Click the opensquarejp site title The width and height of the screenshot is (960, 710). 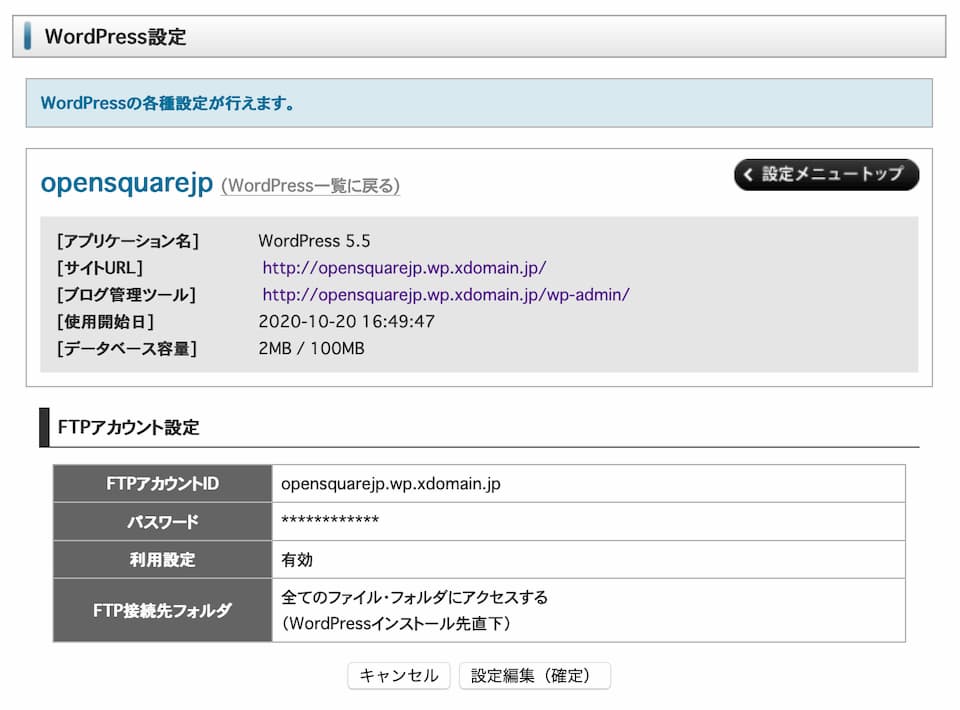(x=126, y=183)
